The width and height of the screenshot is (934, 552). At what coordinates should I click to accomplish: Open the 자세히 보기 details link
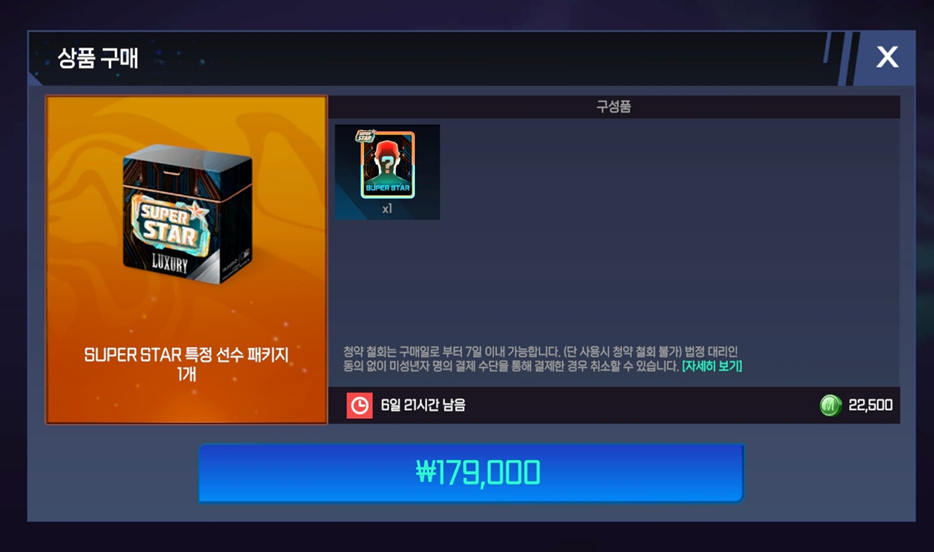coord(712,366)
